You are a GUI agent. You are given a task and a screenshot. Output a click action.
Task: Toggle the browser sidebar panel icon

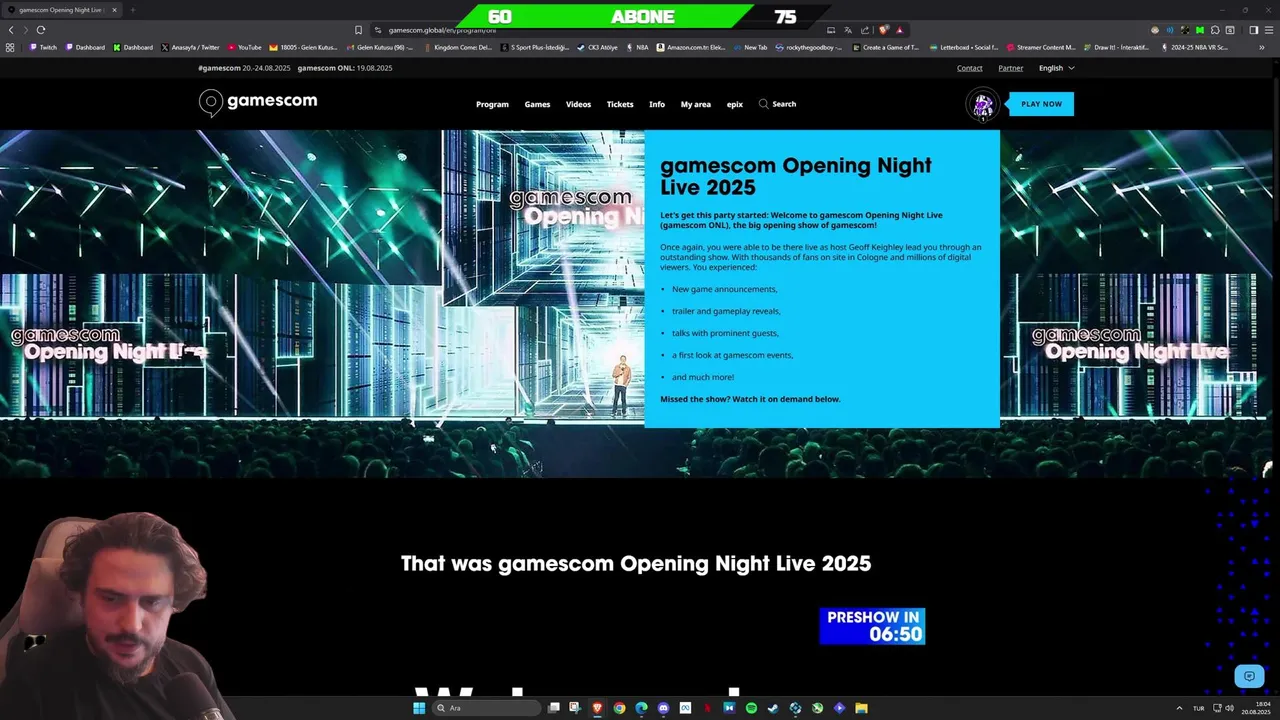(x=1254, y=30)
